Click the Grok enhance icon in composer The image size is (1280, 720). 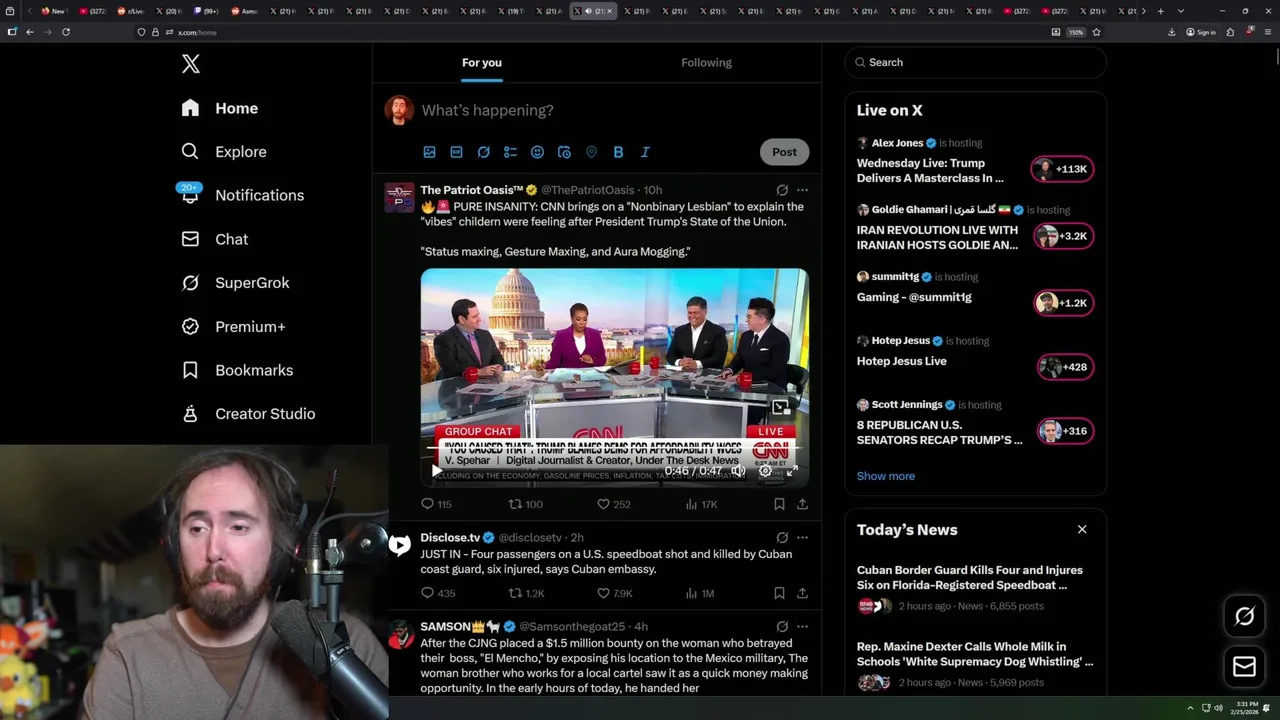pyautogui.click(x=483, y=152)
